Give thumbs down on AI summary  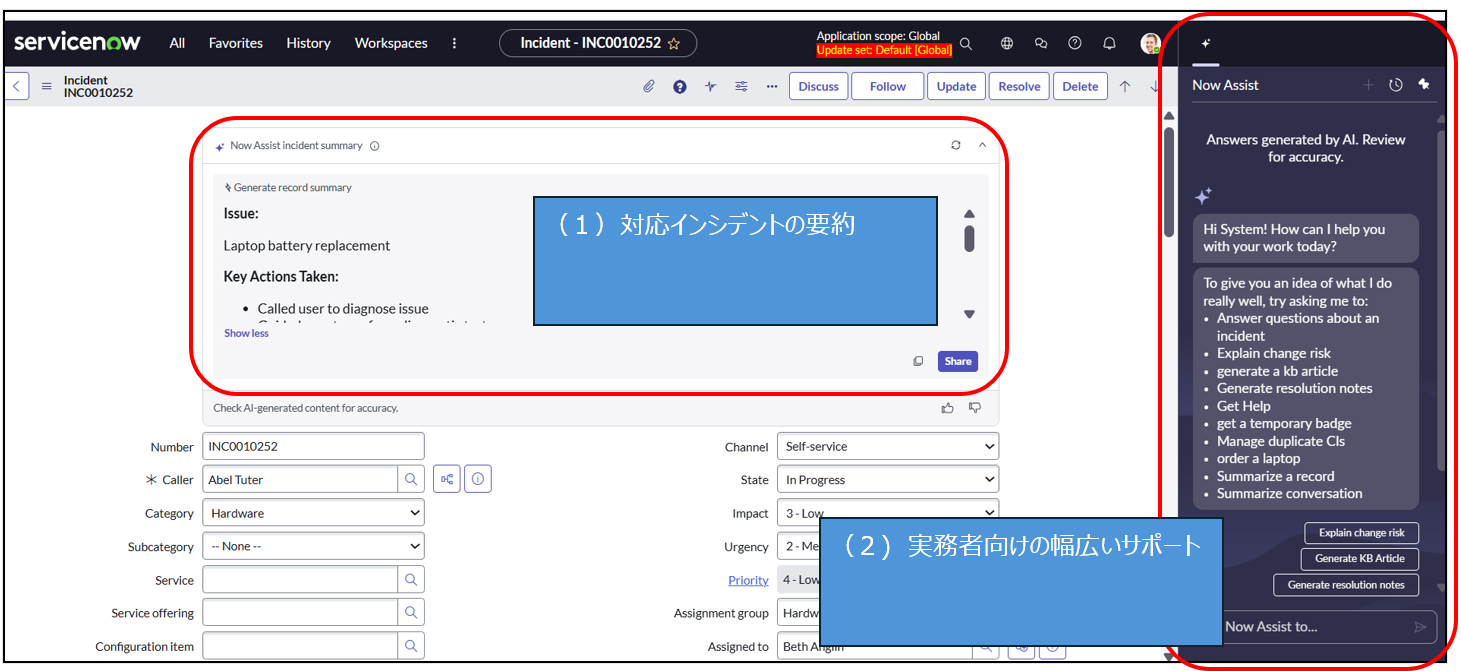point(975,408)
